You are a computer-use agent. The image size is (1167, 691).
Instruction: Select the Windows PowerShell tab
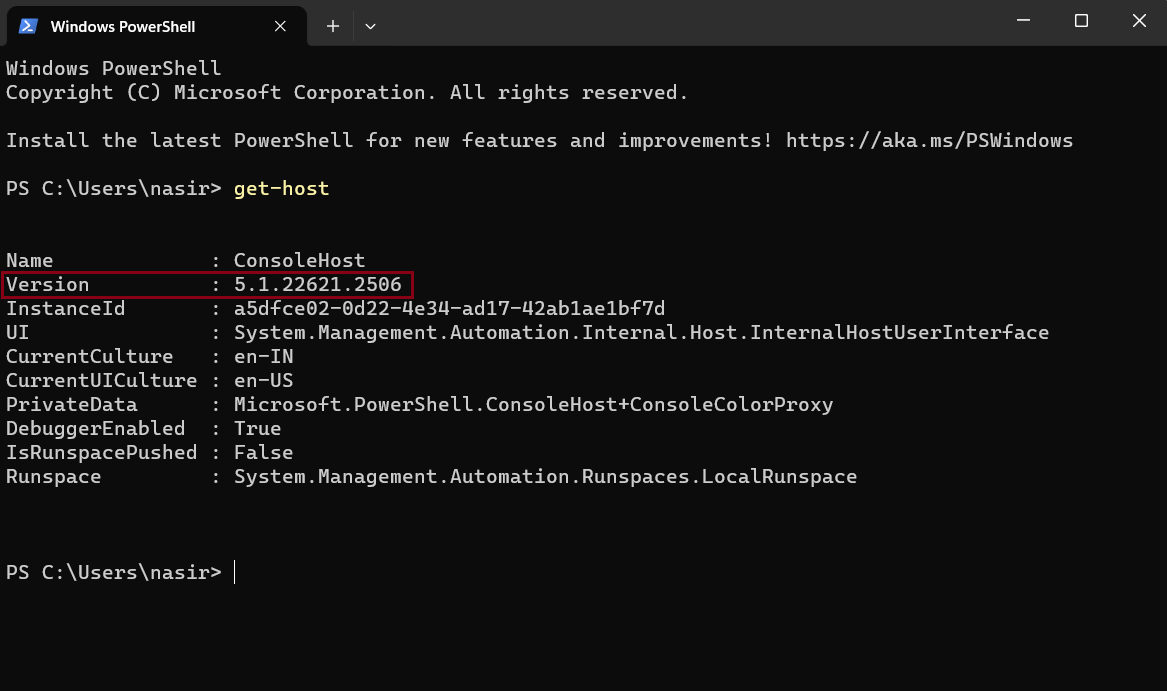point(156,26)
